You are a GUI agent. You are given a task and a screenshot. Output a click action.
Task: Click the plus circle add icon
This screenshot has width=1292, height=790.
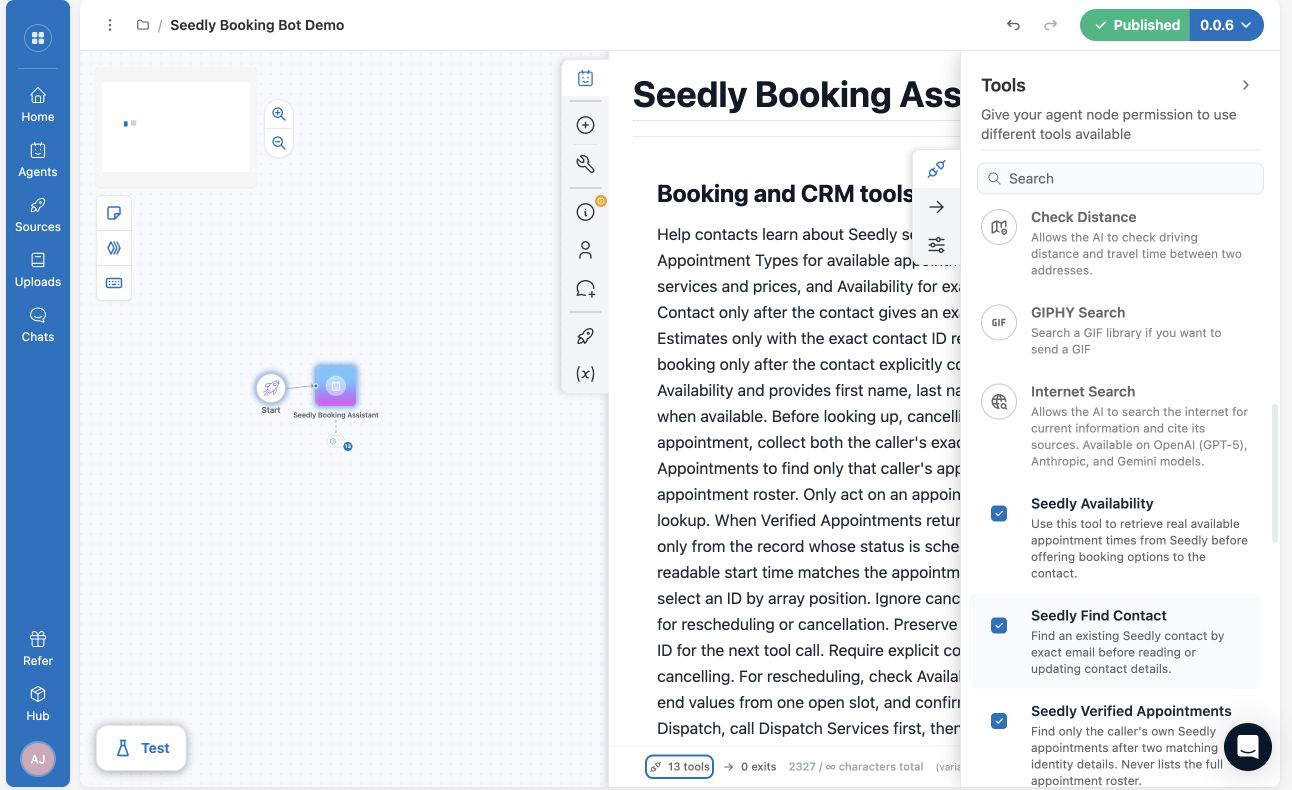coord(586,125)
